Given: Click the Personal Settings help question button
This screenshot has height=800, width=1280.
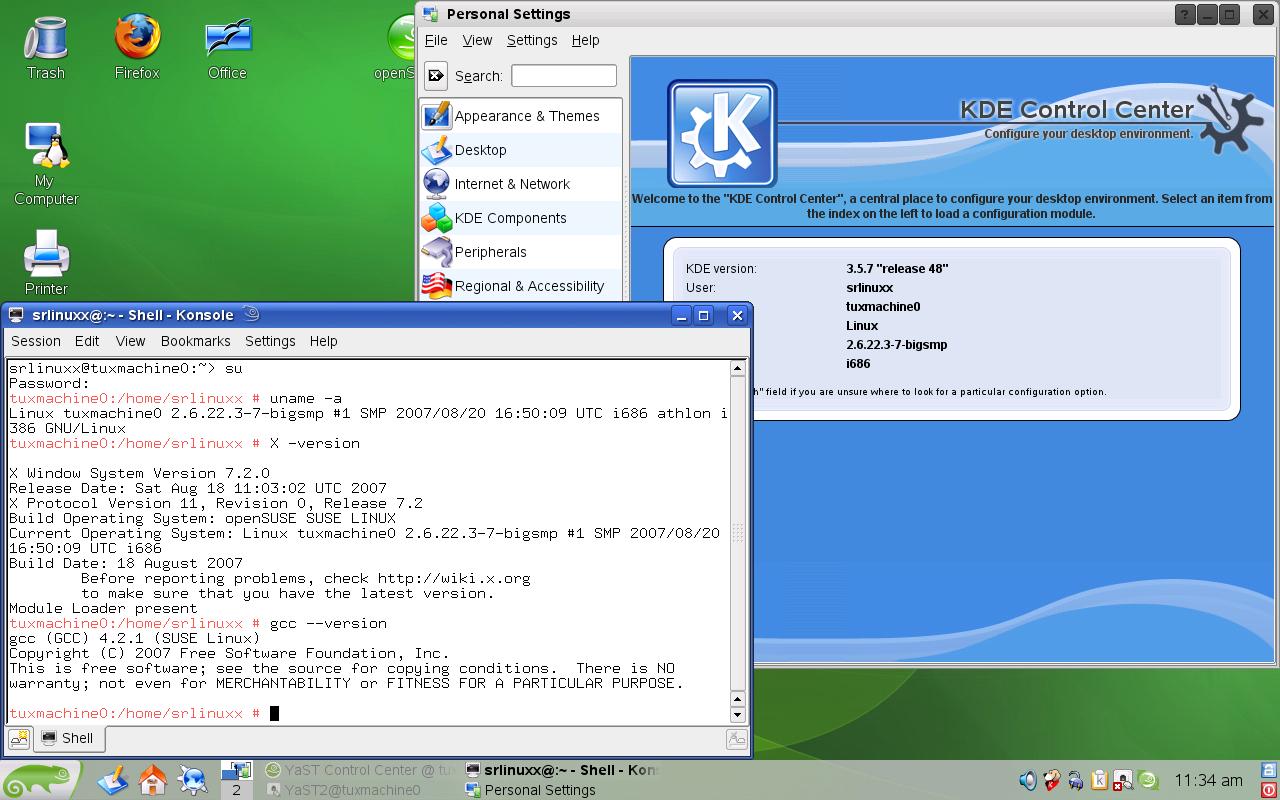Looking at the screenshot, I should point(1184,14).
